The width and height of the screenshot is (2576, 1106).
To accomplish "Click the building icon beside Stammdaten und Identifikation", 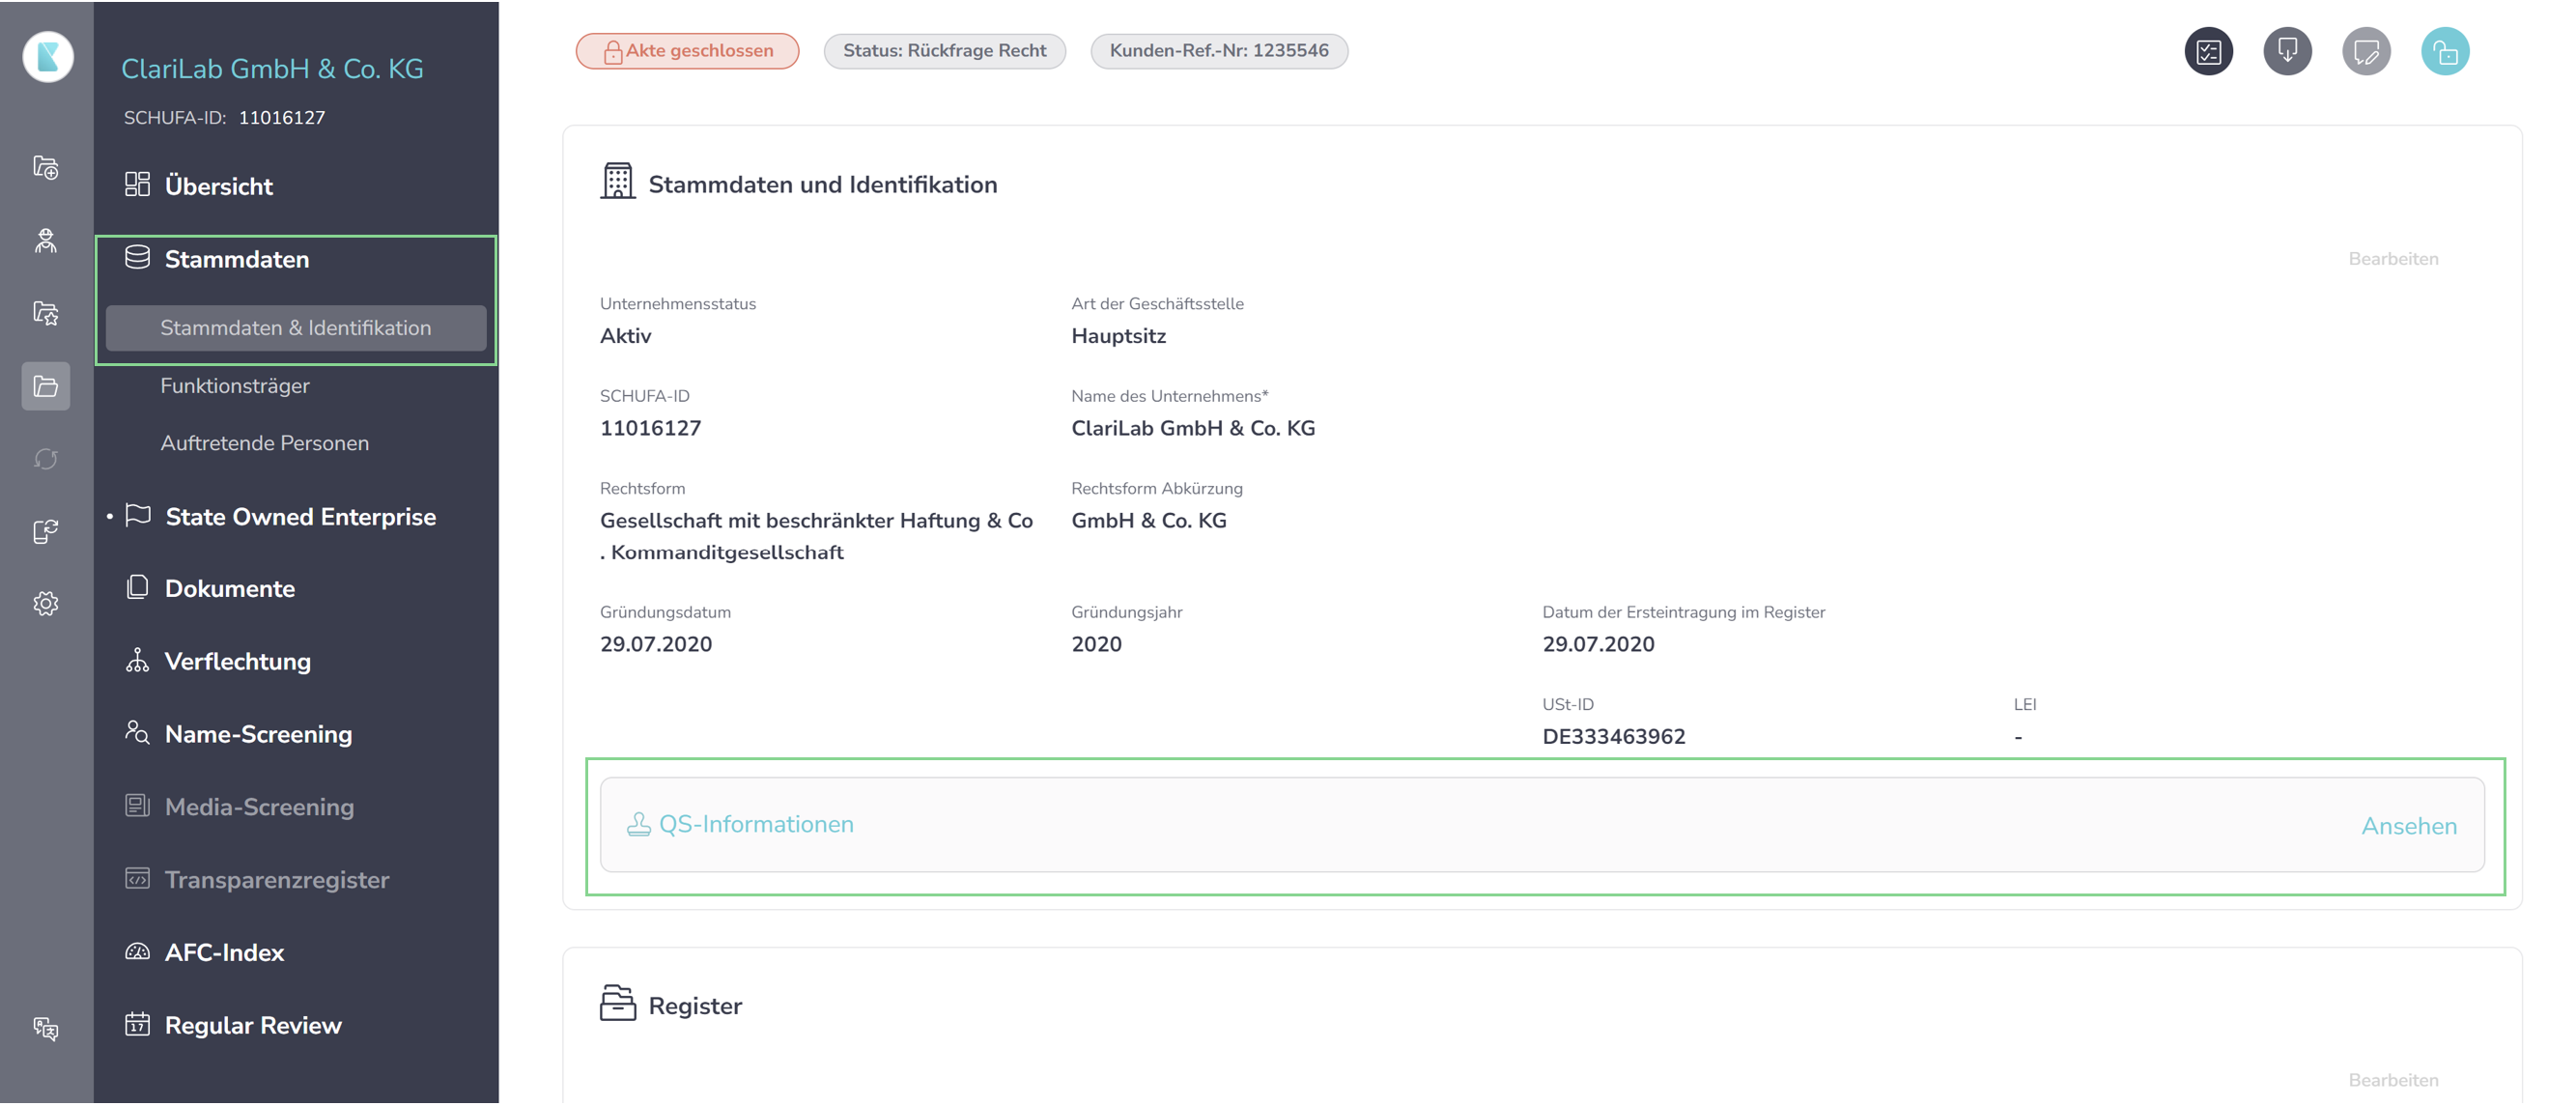I will pos(617,182).
